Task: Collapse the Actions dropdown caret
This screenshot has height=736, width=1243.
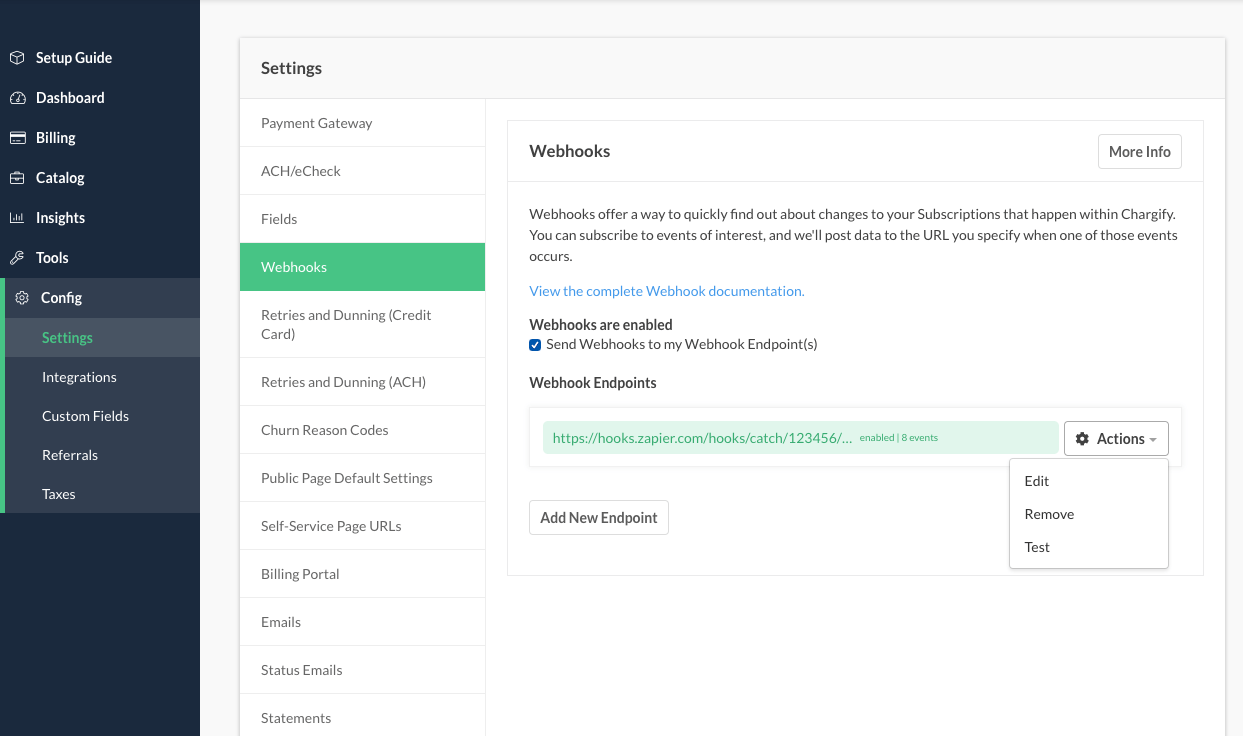Action: click(x=1153, y=440)
